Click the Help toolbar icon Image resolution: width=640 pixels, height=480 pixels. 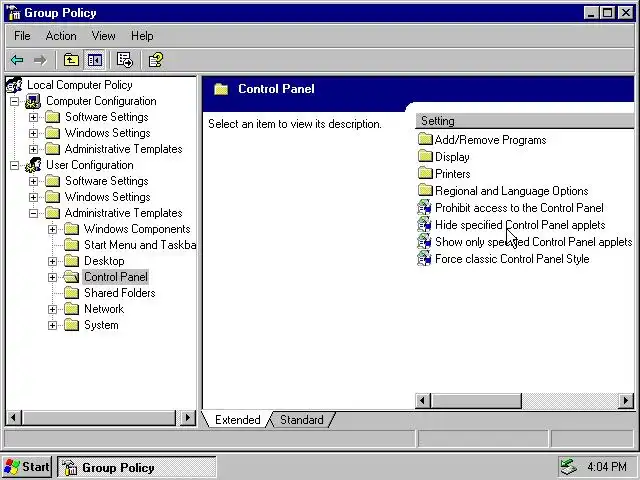pos(156,60)
